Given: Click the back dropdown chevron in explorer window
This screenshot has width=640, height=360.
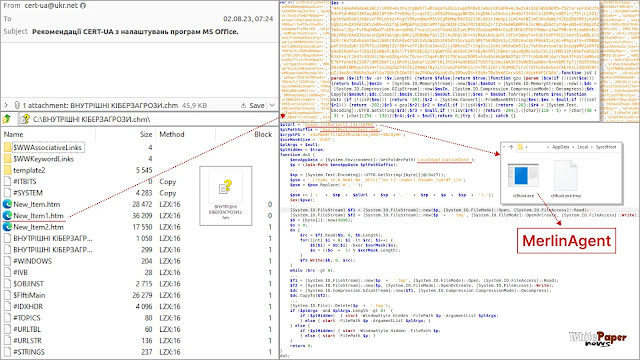Looking at the screenshot, I should (x=504, y=147).
